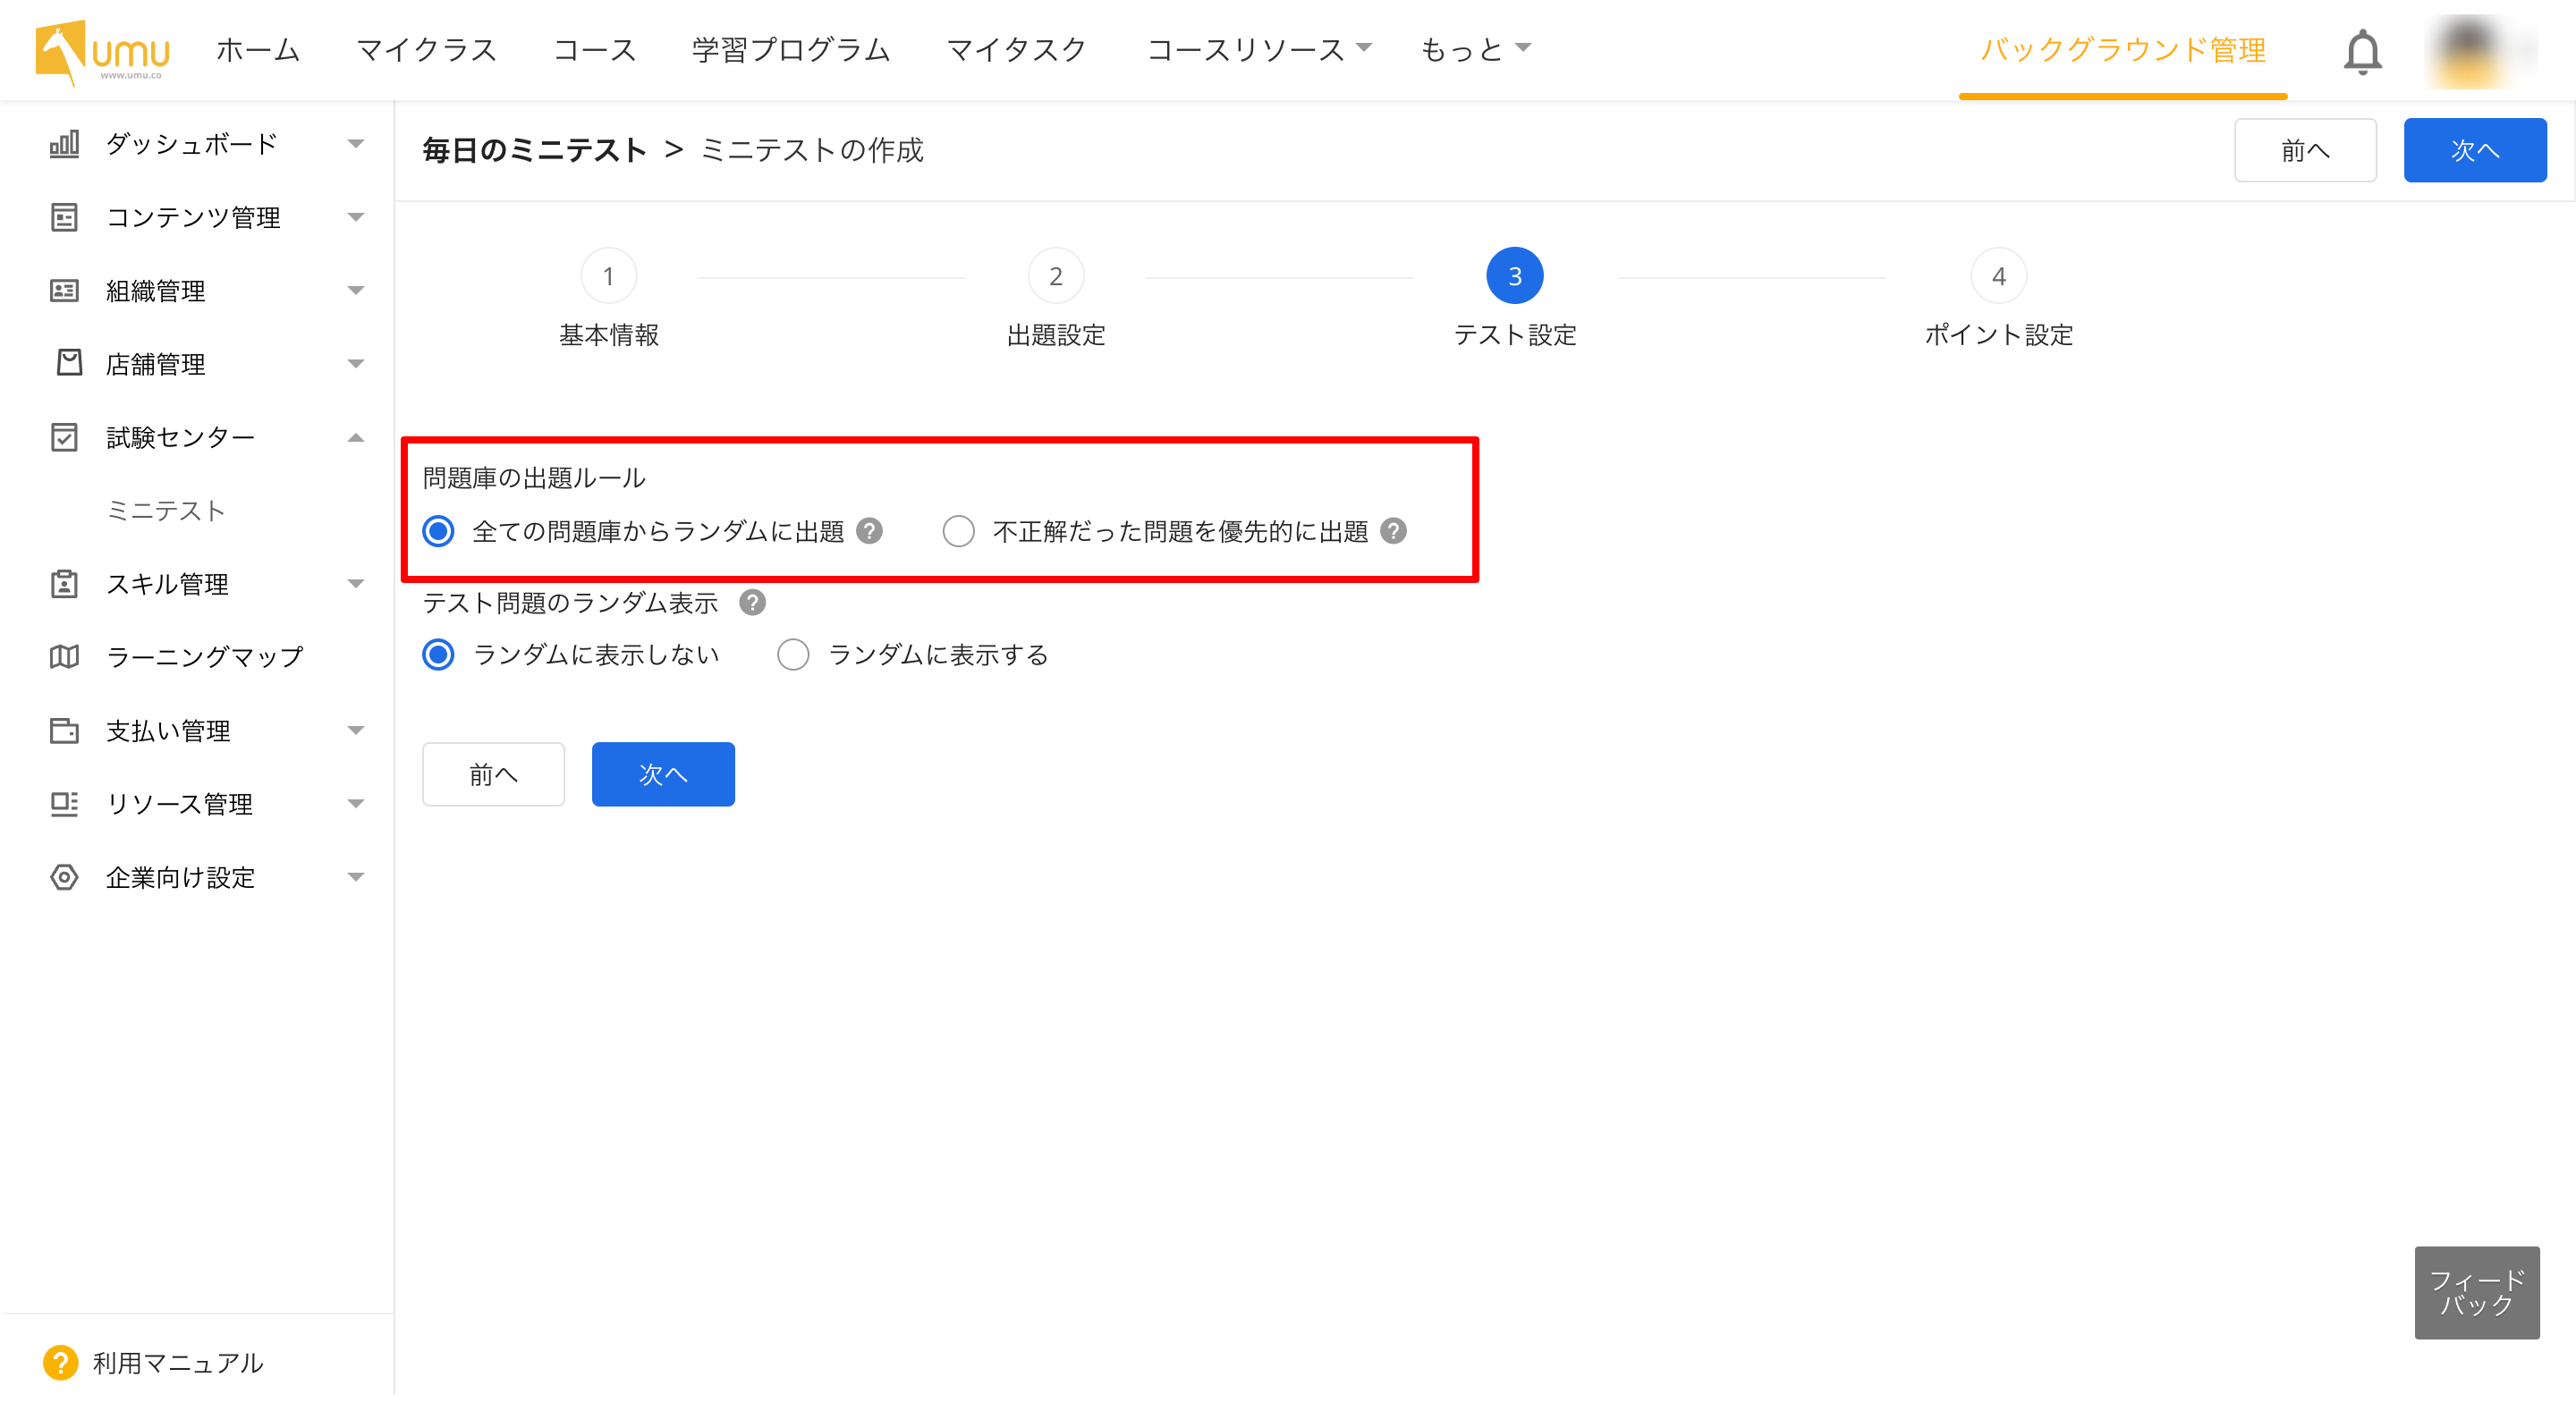2576x1411 pixels.
Task: Click the 利用マニュアル question mark icon
Action: click(60, 1362)
